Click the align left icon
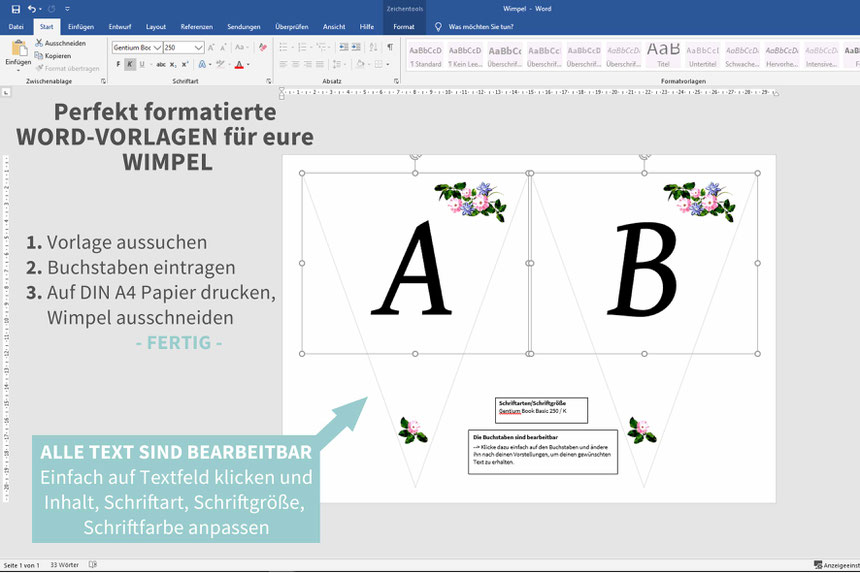The width and height of the screenshot is (860, 573). [283, 64]
